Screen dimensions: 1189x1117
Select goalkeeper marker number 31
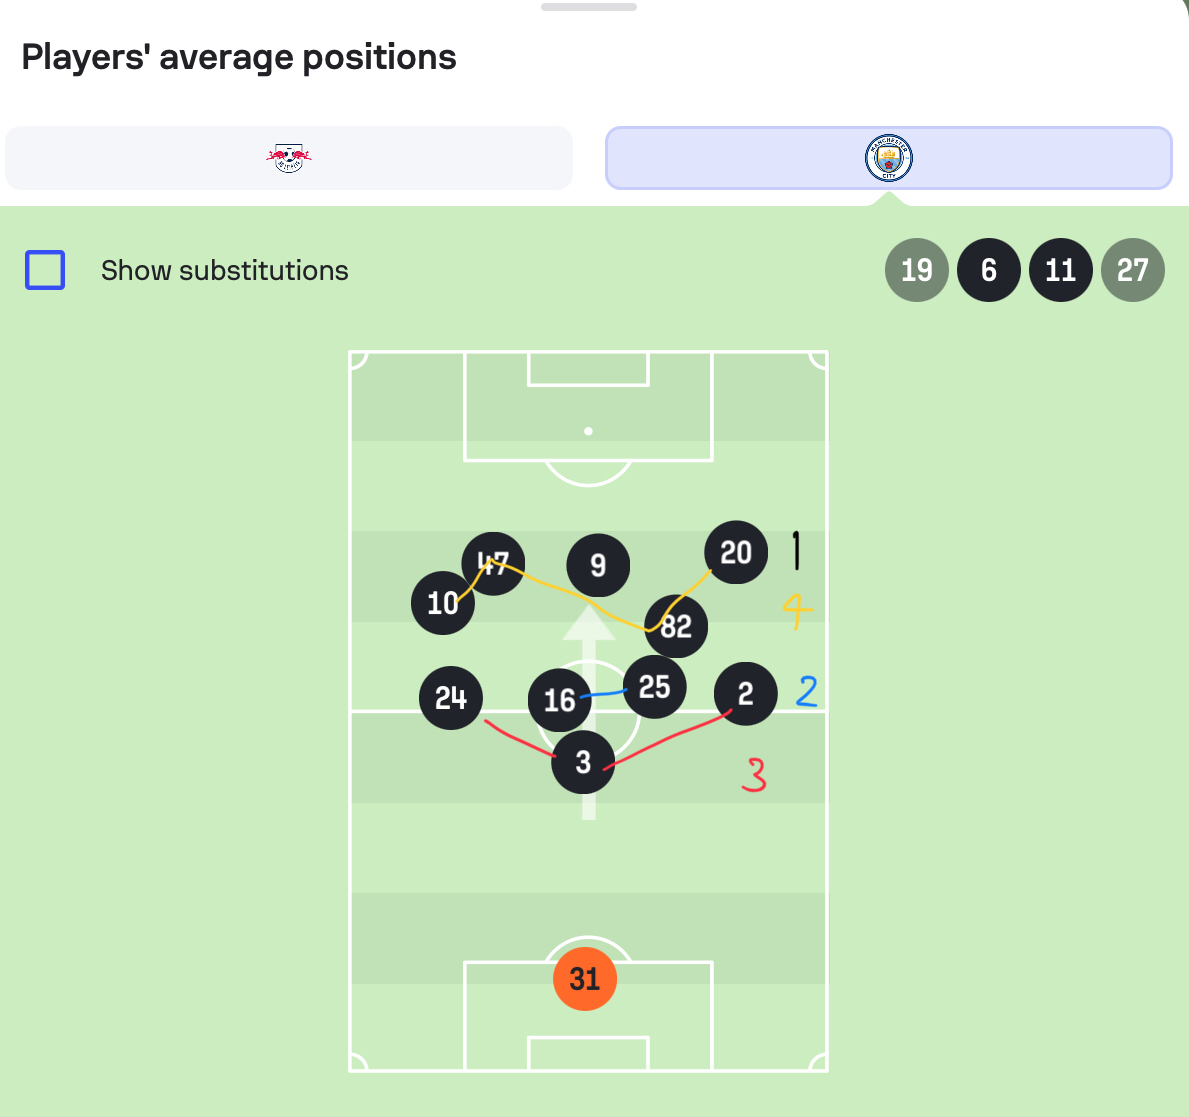(x=585, y=979)
